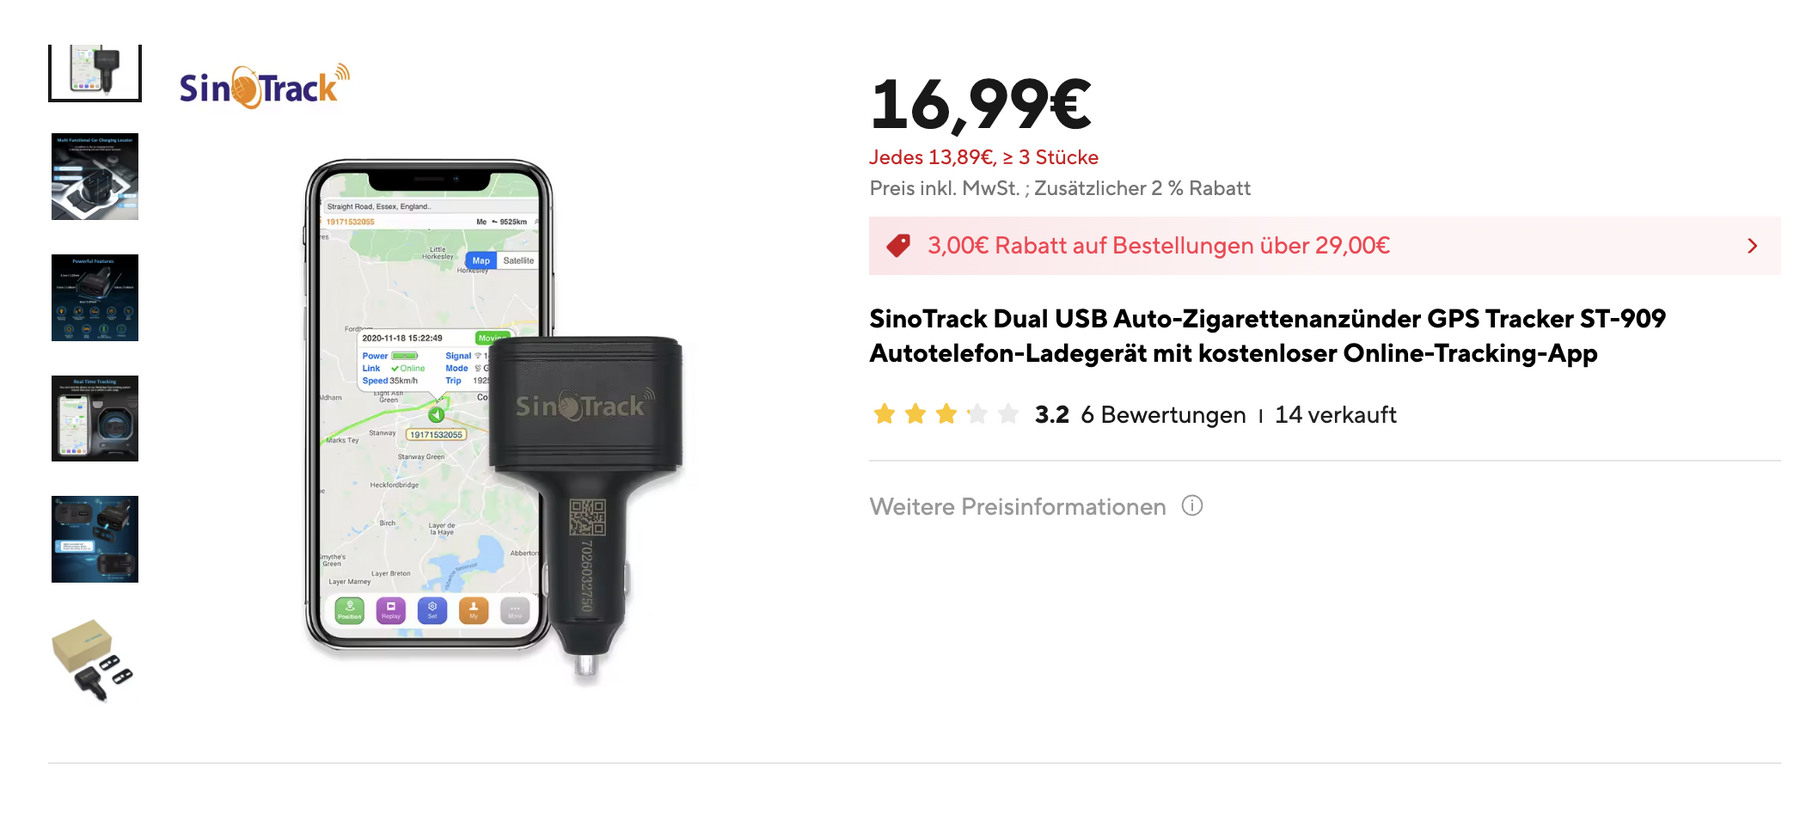
Task: Select the Real Time Tracking thumbnail
Action: click(95, 418)
